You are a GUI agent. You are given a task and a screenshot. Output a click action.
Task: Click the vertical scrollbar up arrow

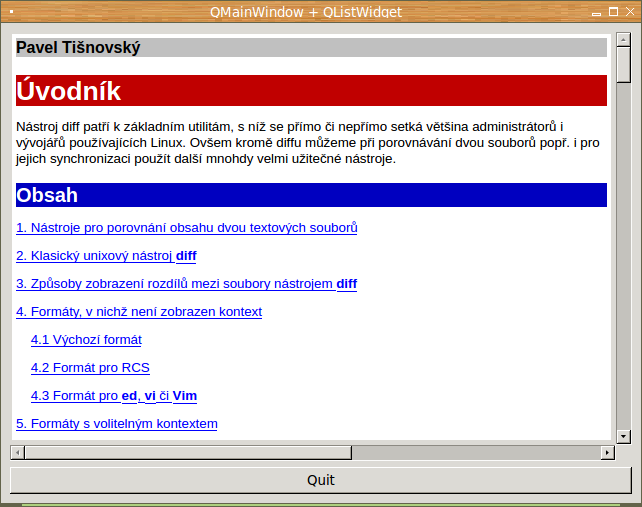[x=624, y=40]
